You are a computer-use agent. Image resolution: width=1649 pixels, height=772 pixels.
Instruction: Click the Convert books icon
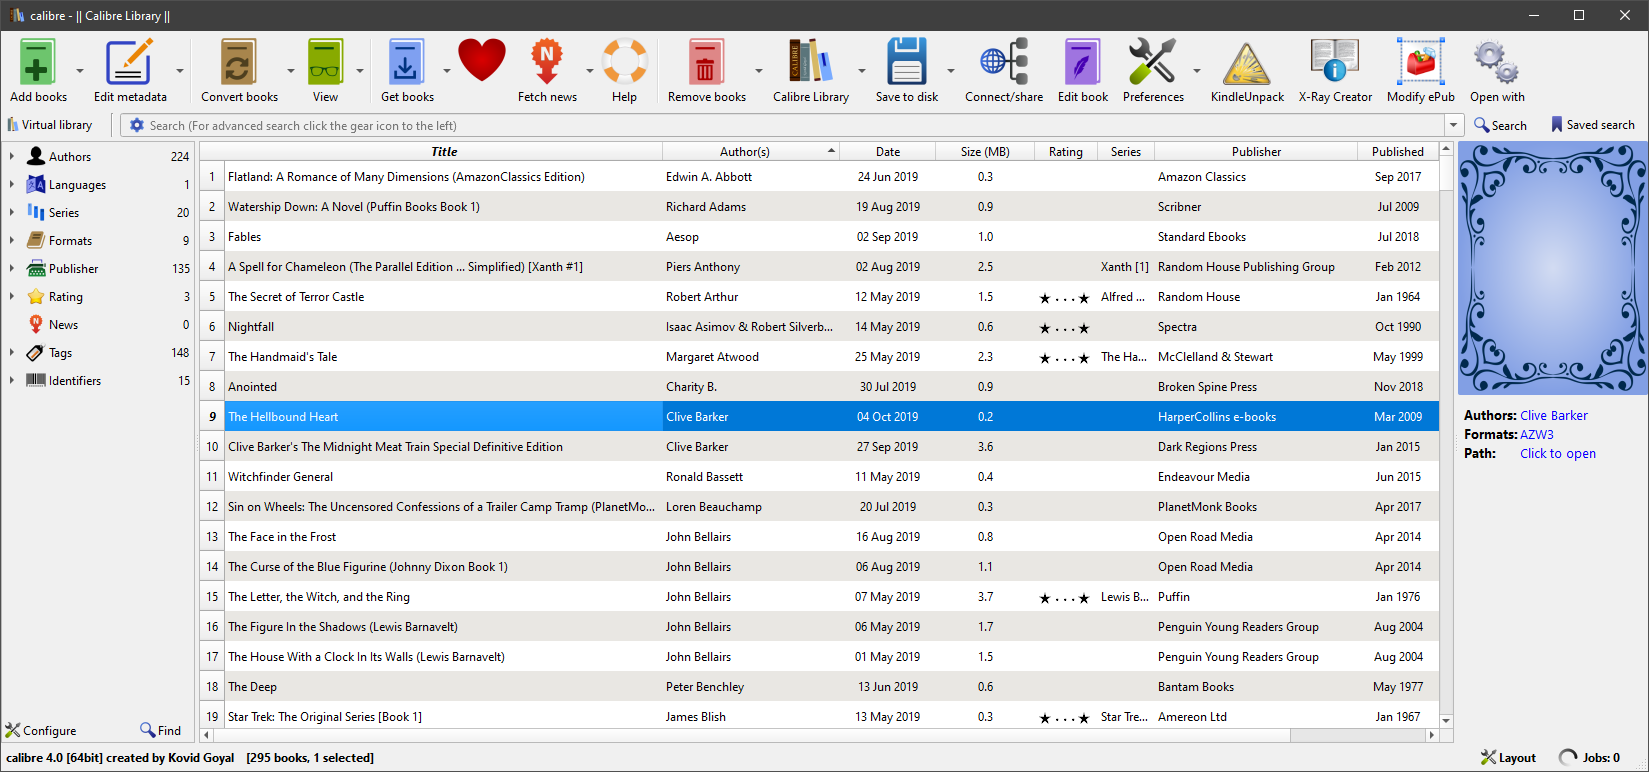[x=239, y=63]
